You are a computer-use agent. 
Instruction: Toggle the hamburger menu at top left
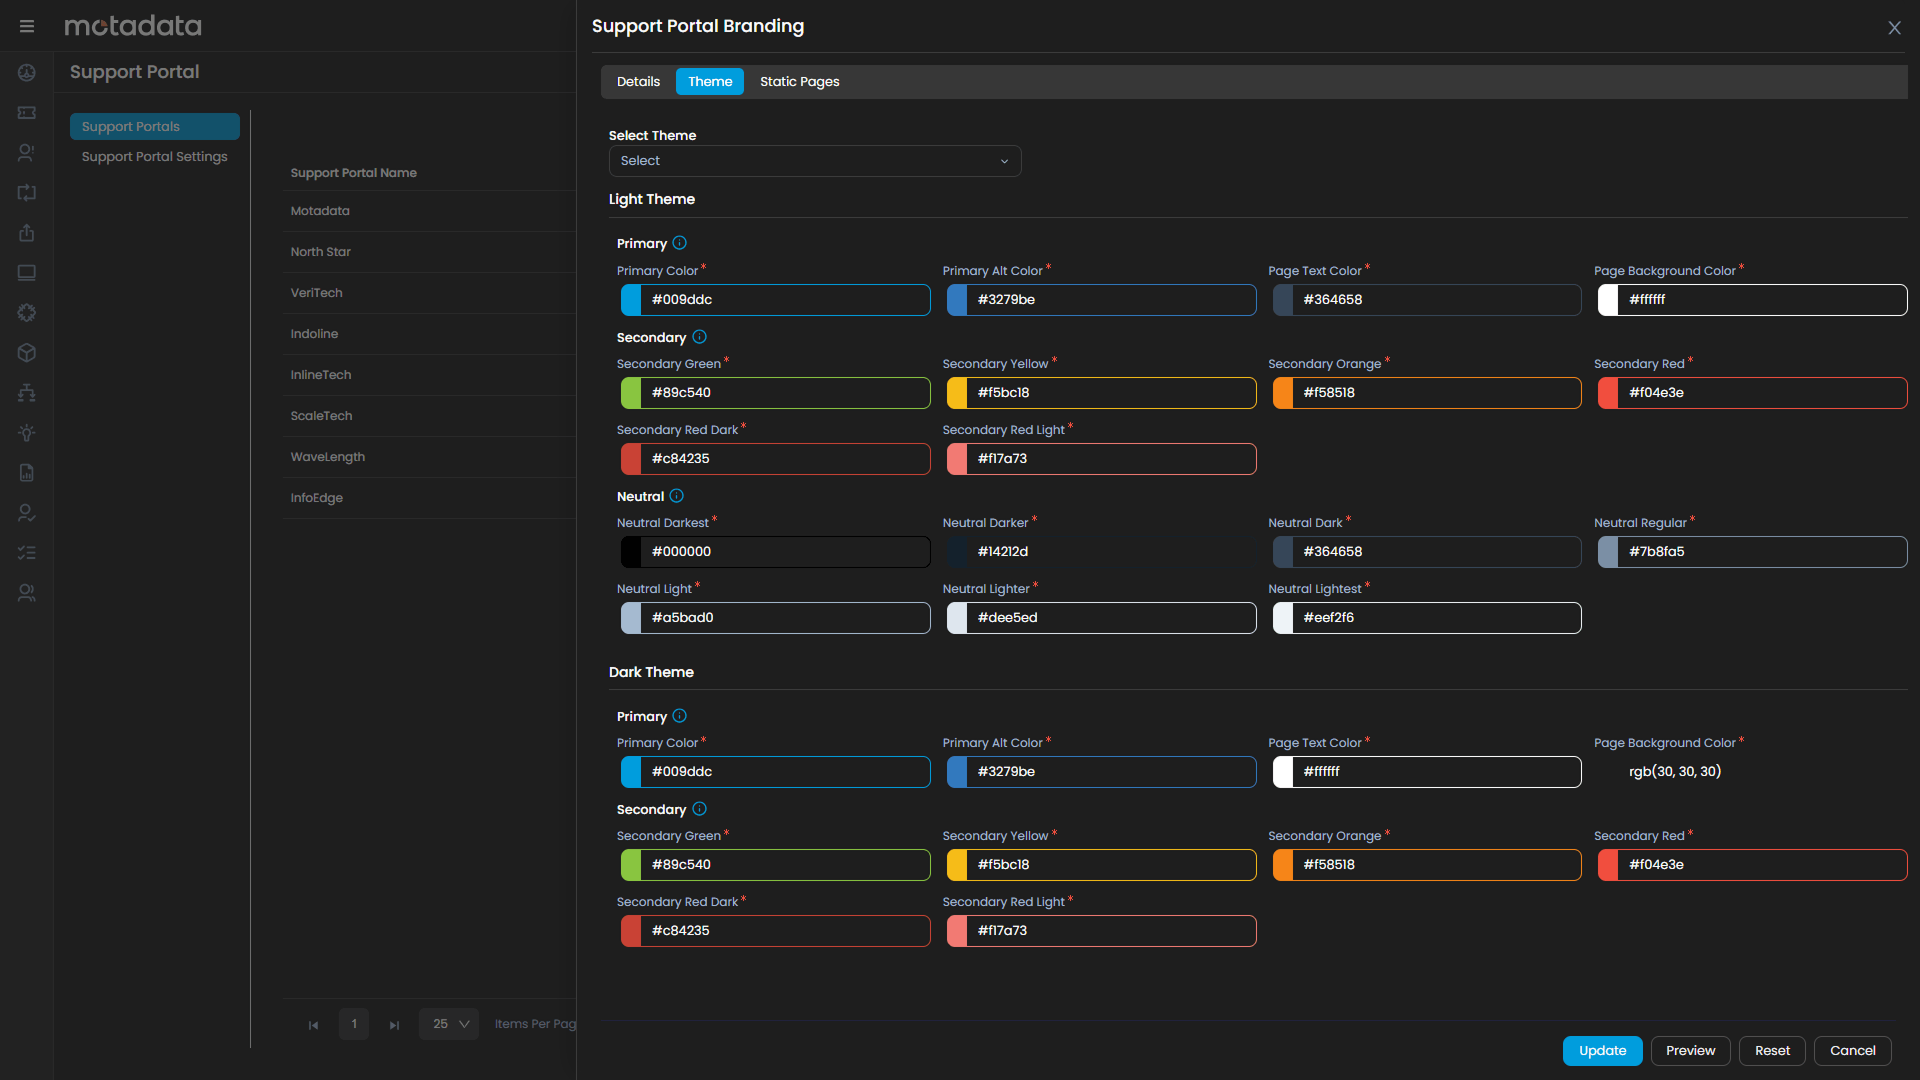pyautogui.click(x=26, y=26)
